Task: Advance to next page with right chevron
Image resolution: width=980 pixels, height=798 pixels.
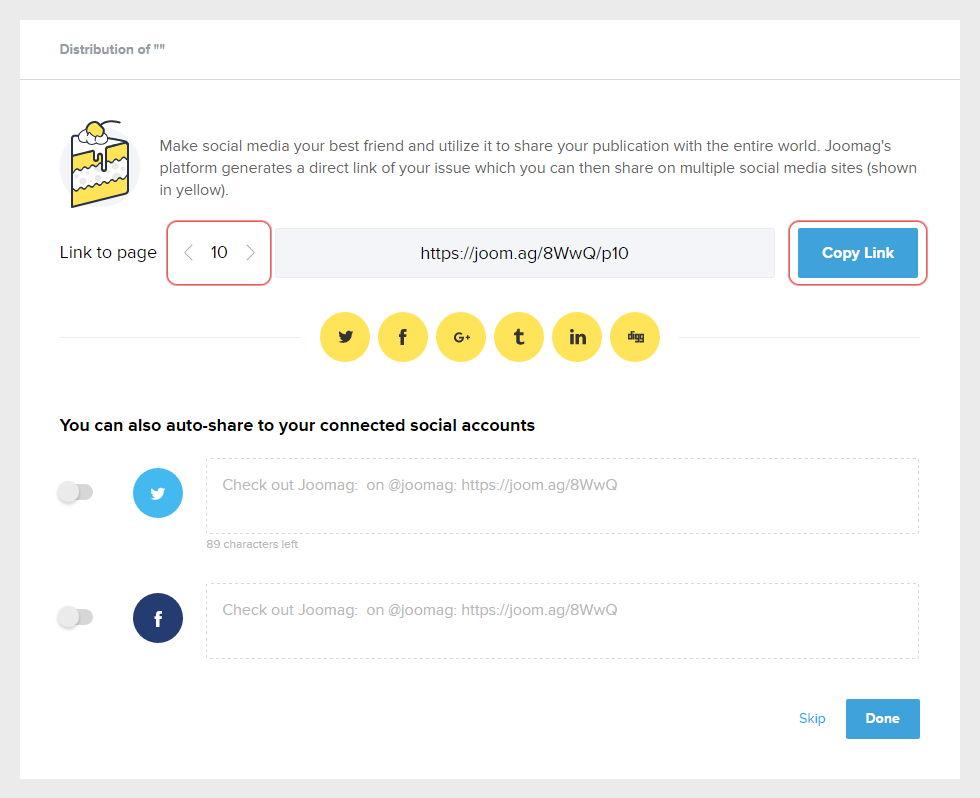Action: (250, 253)
